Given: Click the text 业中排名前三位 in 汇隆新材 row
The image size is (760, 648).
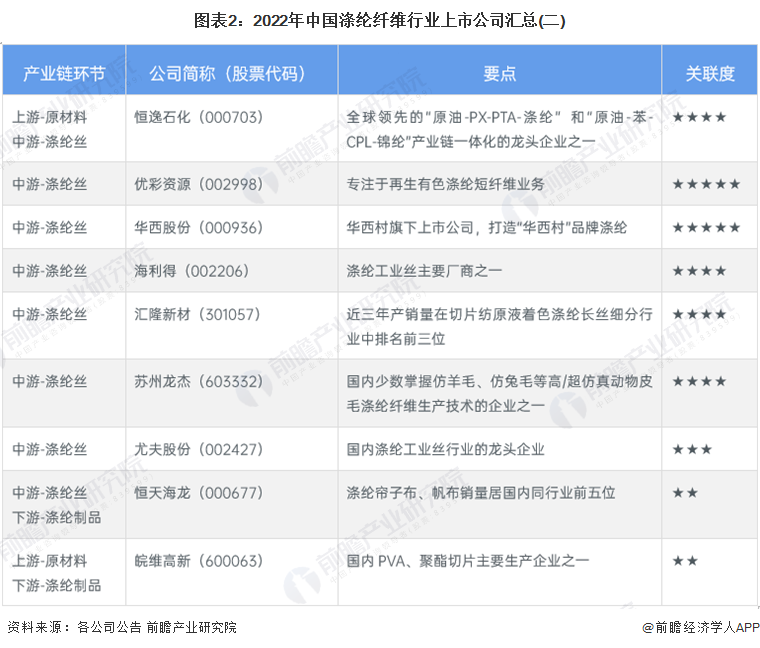Looking at the screenshot, I should click(x=396, y=339).
